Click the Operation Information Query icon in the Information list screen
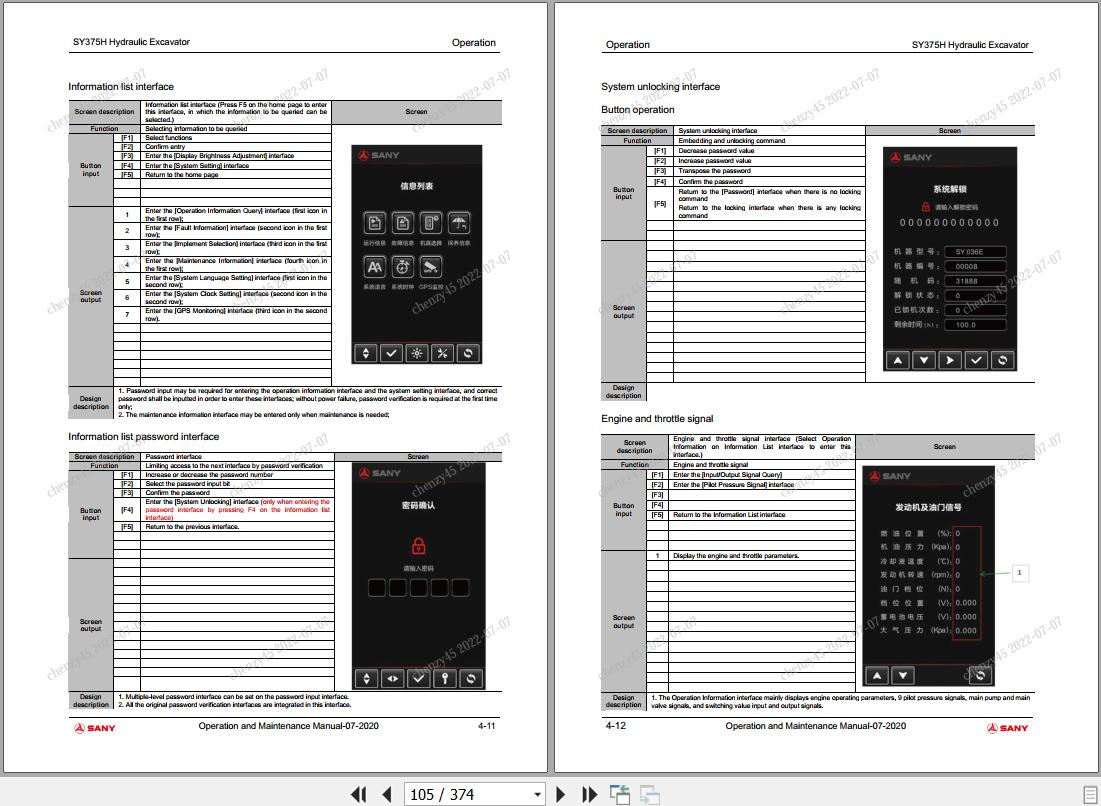 (375, 223)
